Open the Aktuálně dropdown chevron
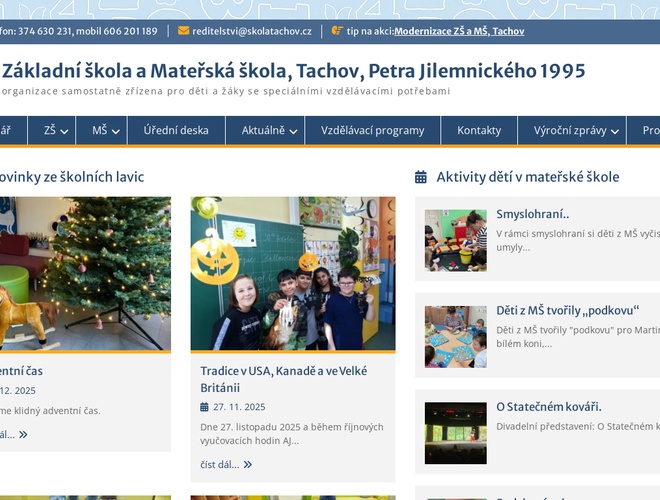Screen dimensions: 660x500 point(293,131)
